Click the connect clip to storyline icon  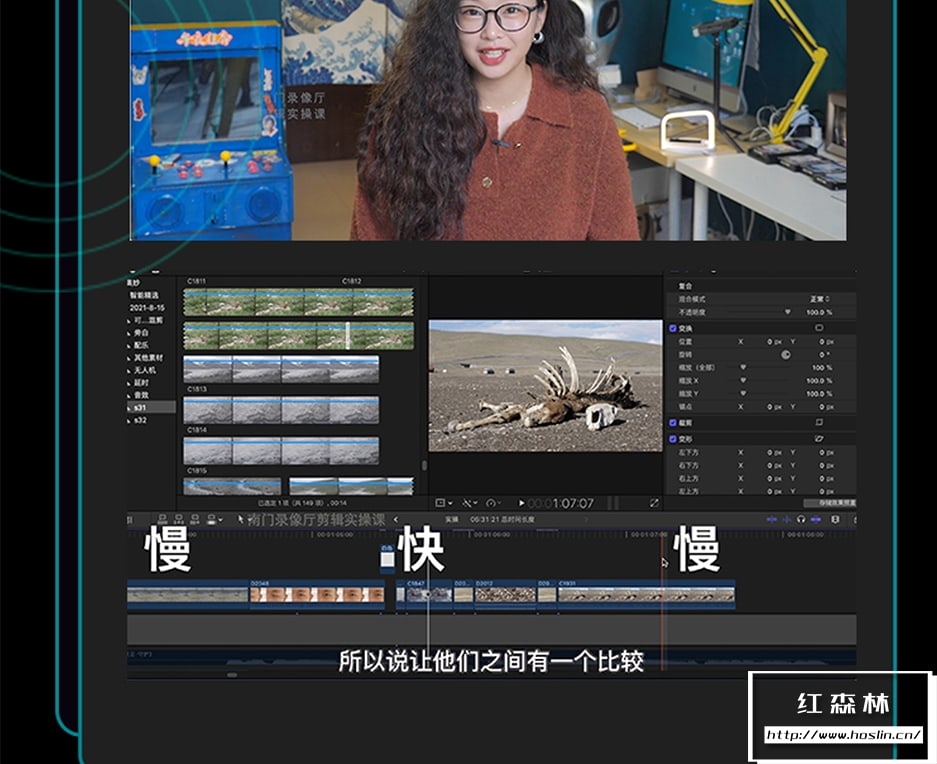pos(163,519)
